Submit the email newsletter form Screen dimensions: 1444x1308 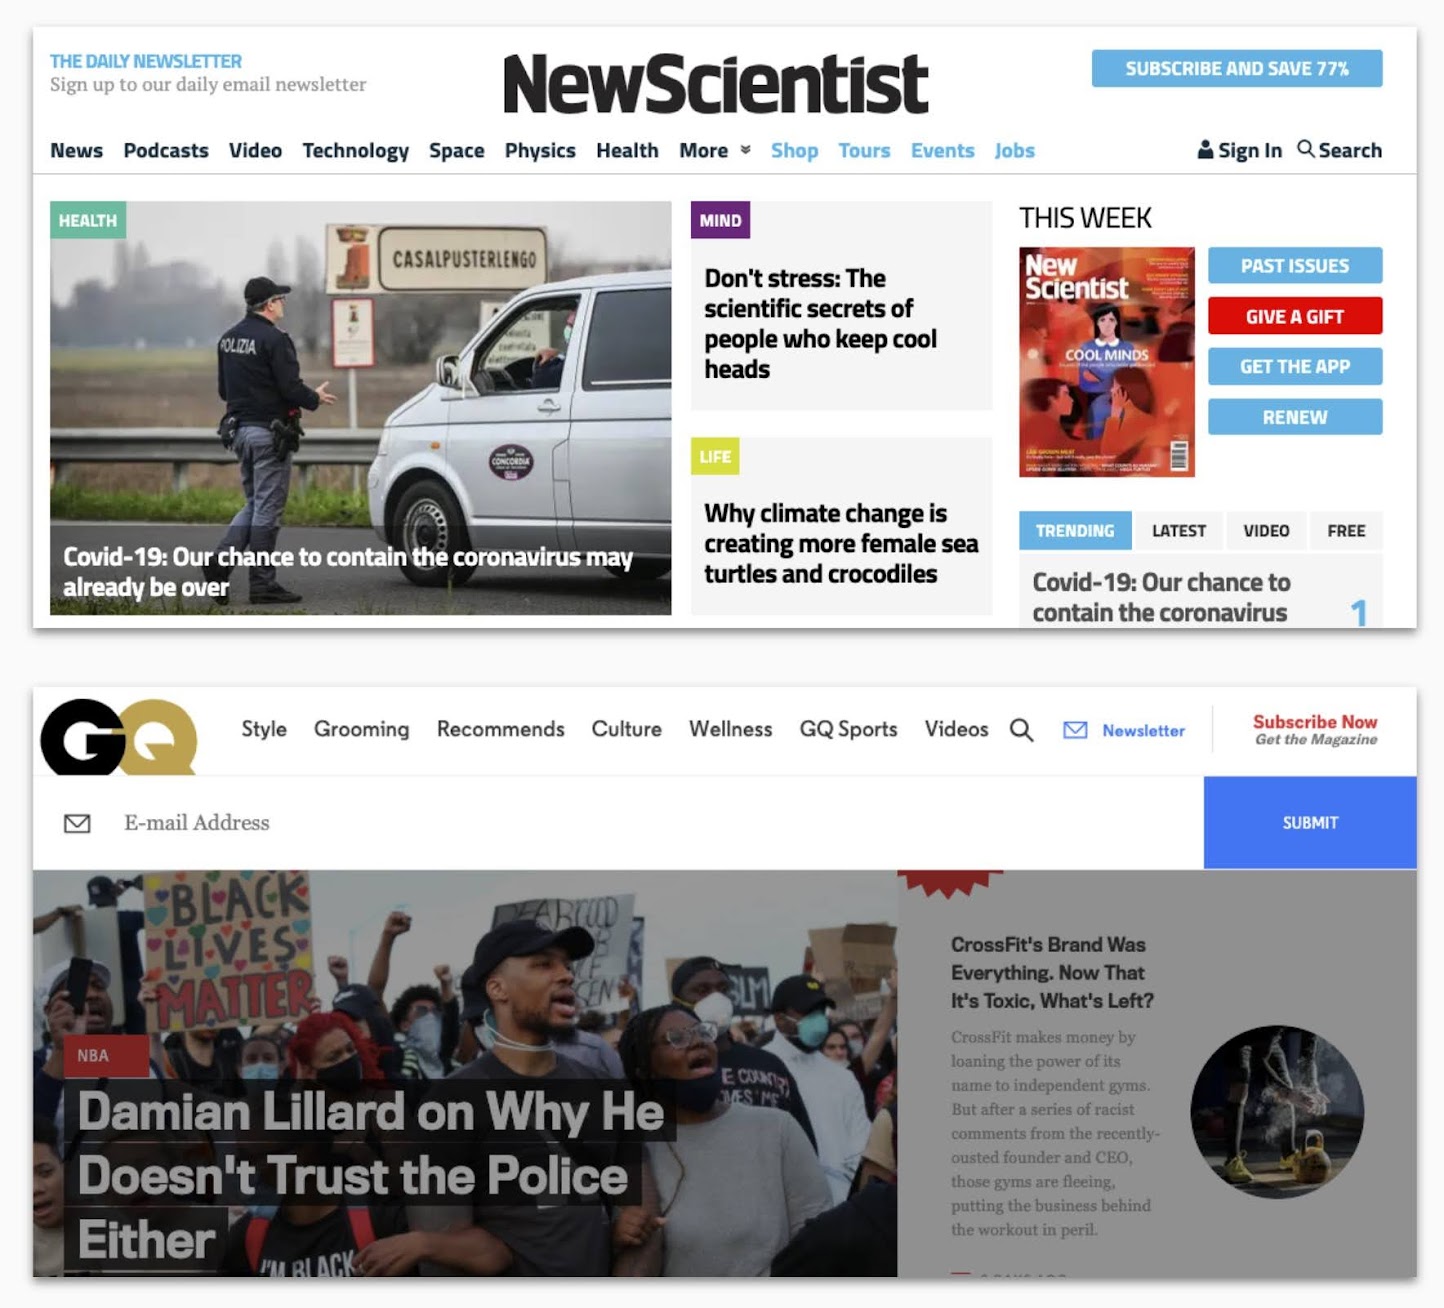pyautogui.click(x=1310, y=822)
